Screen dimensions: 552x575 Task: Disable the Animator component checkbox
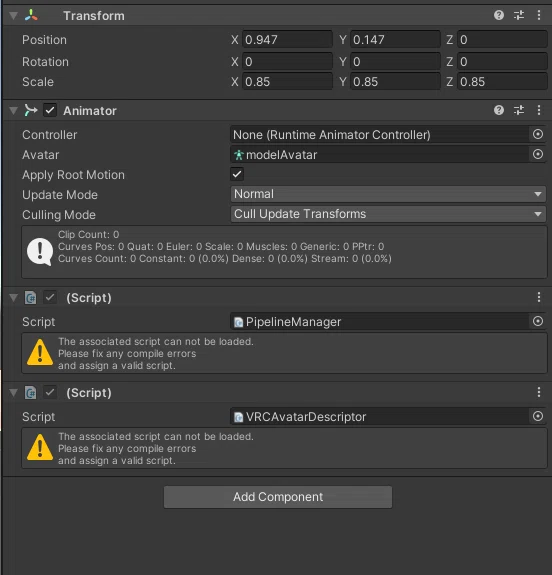50,110
